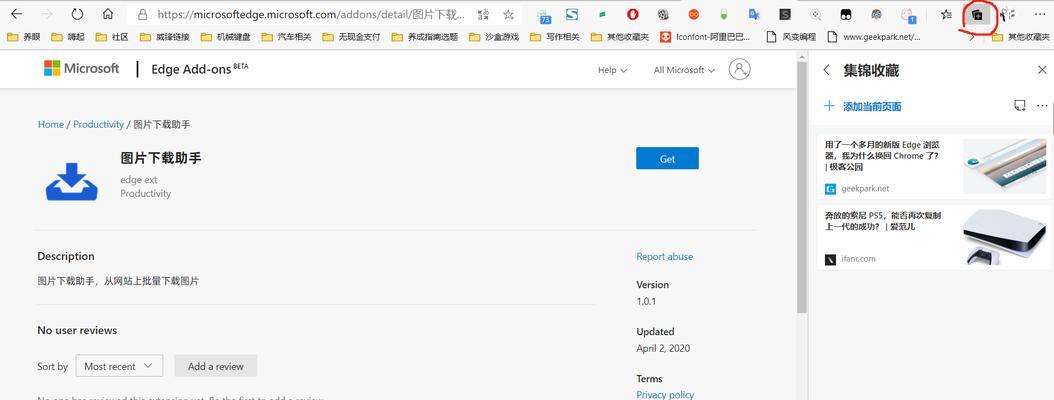The image size is (1054, 400).
Task: Click the orange round extension icon
Action: pyautogui.click(x=694, y=14)
